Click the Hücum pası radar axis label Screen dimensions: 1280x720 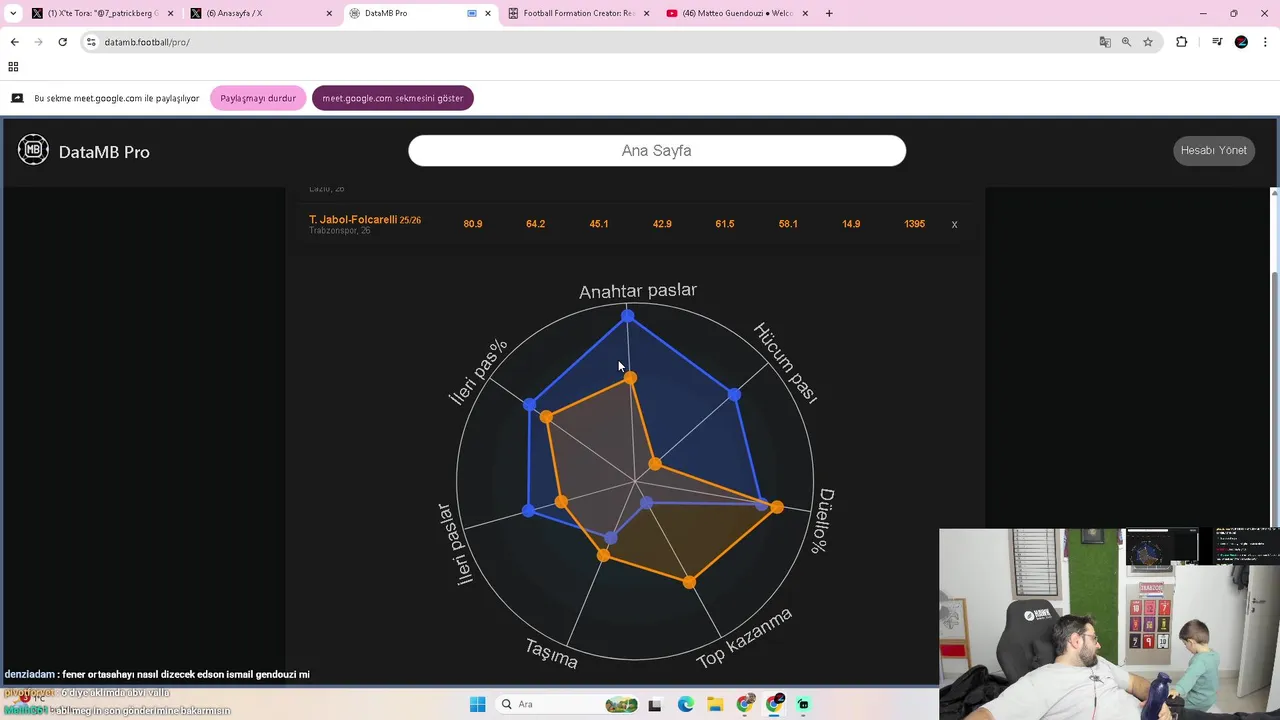786,363
